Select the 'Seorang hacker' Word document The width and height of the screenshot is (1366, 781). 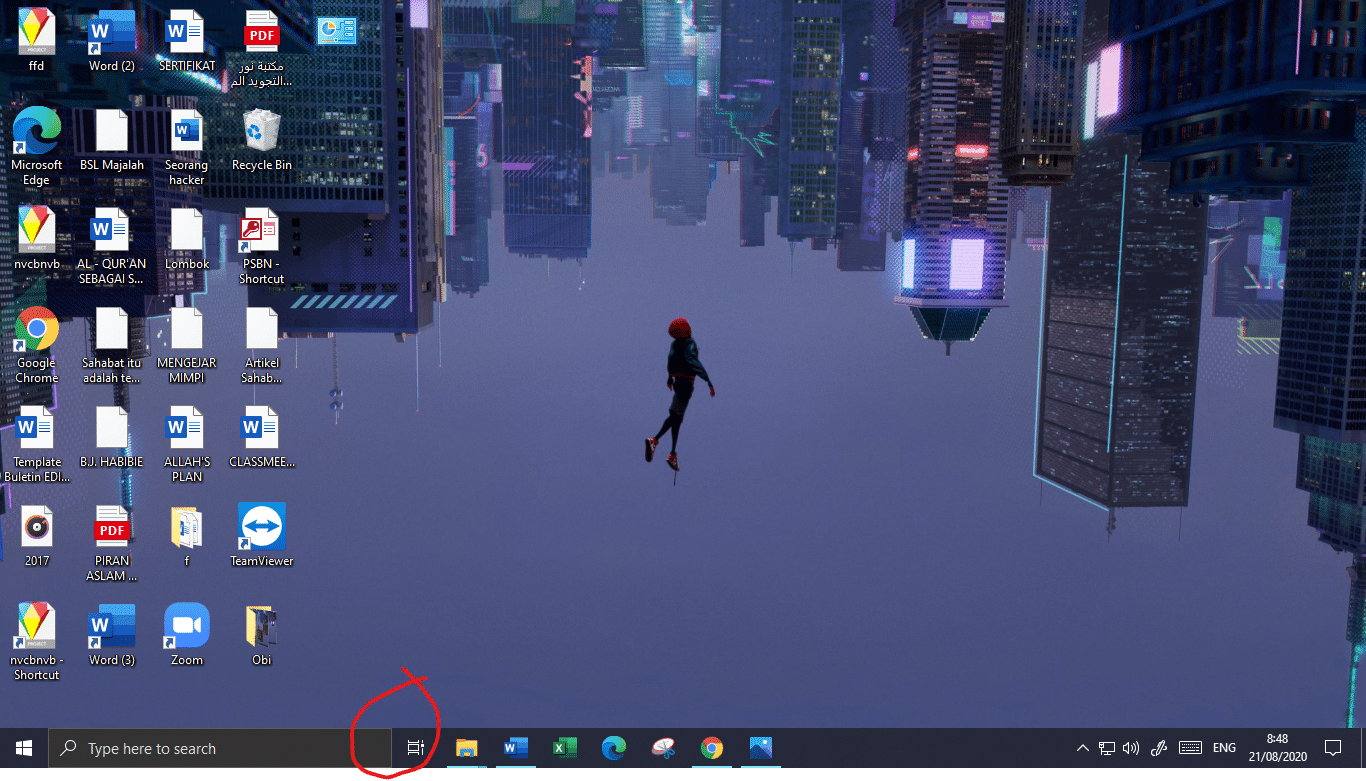click(x=187, y=147)
